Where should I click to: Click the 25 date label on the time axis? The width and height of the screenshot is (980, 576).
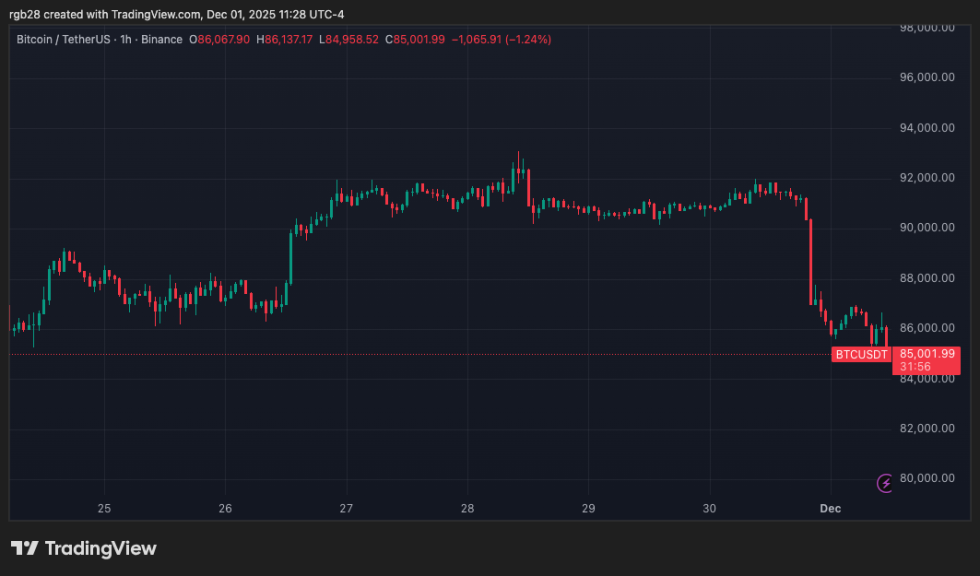[104, 509]
